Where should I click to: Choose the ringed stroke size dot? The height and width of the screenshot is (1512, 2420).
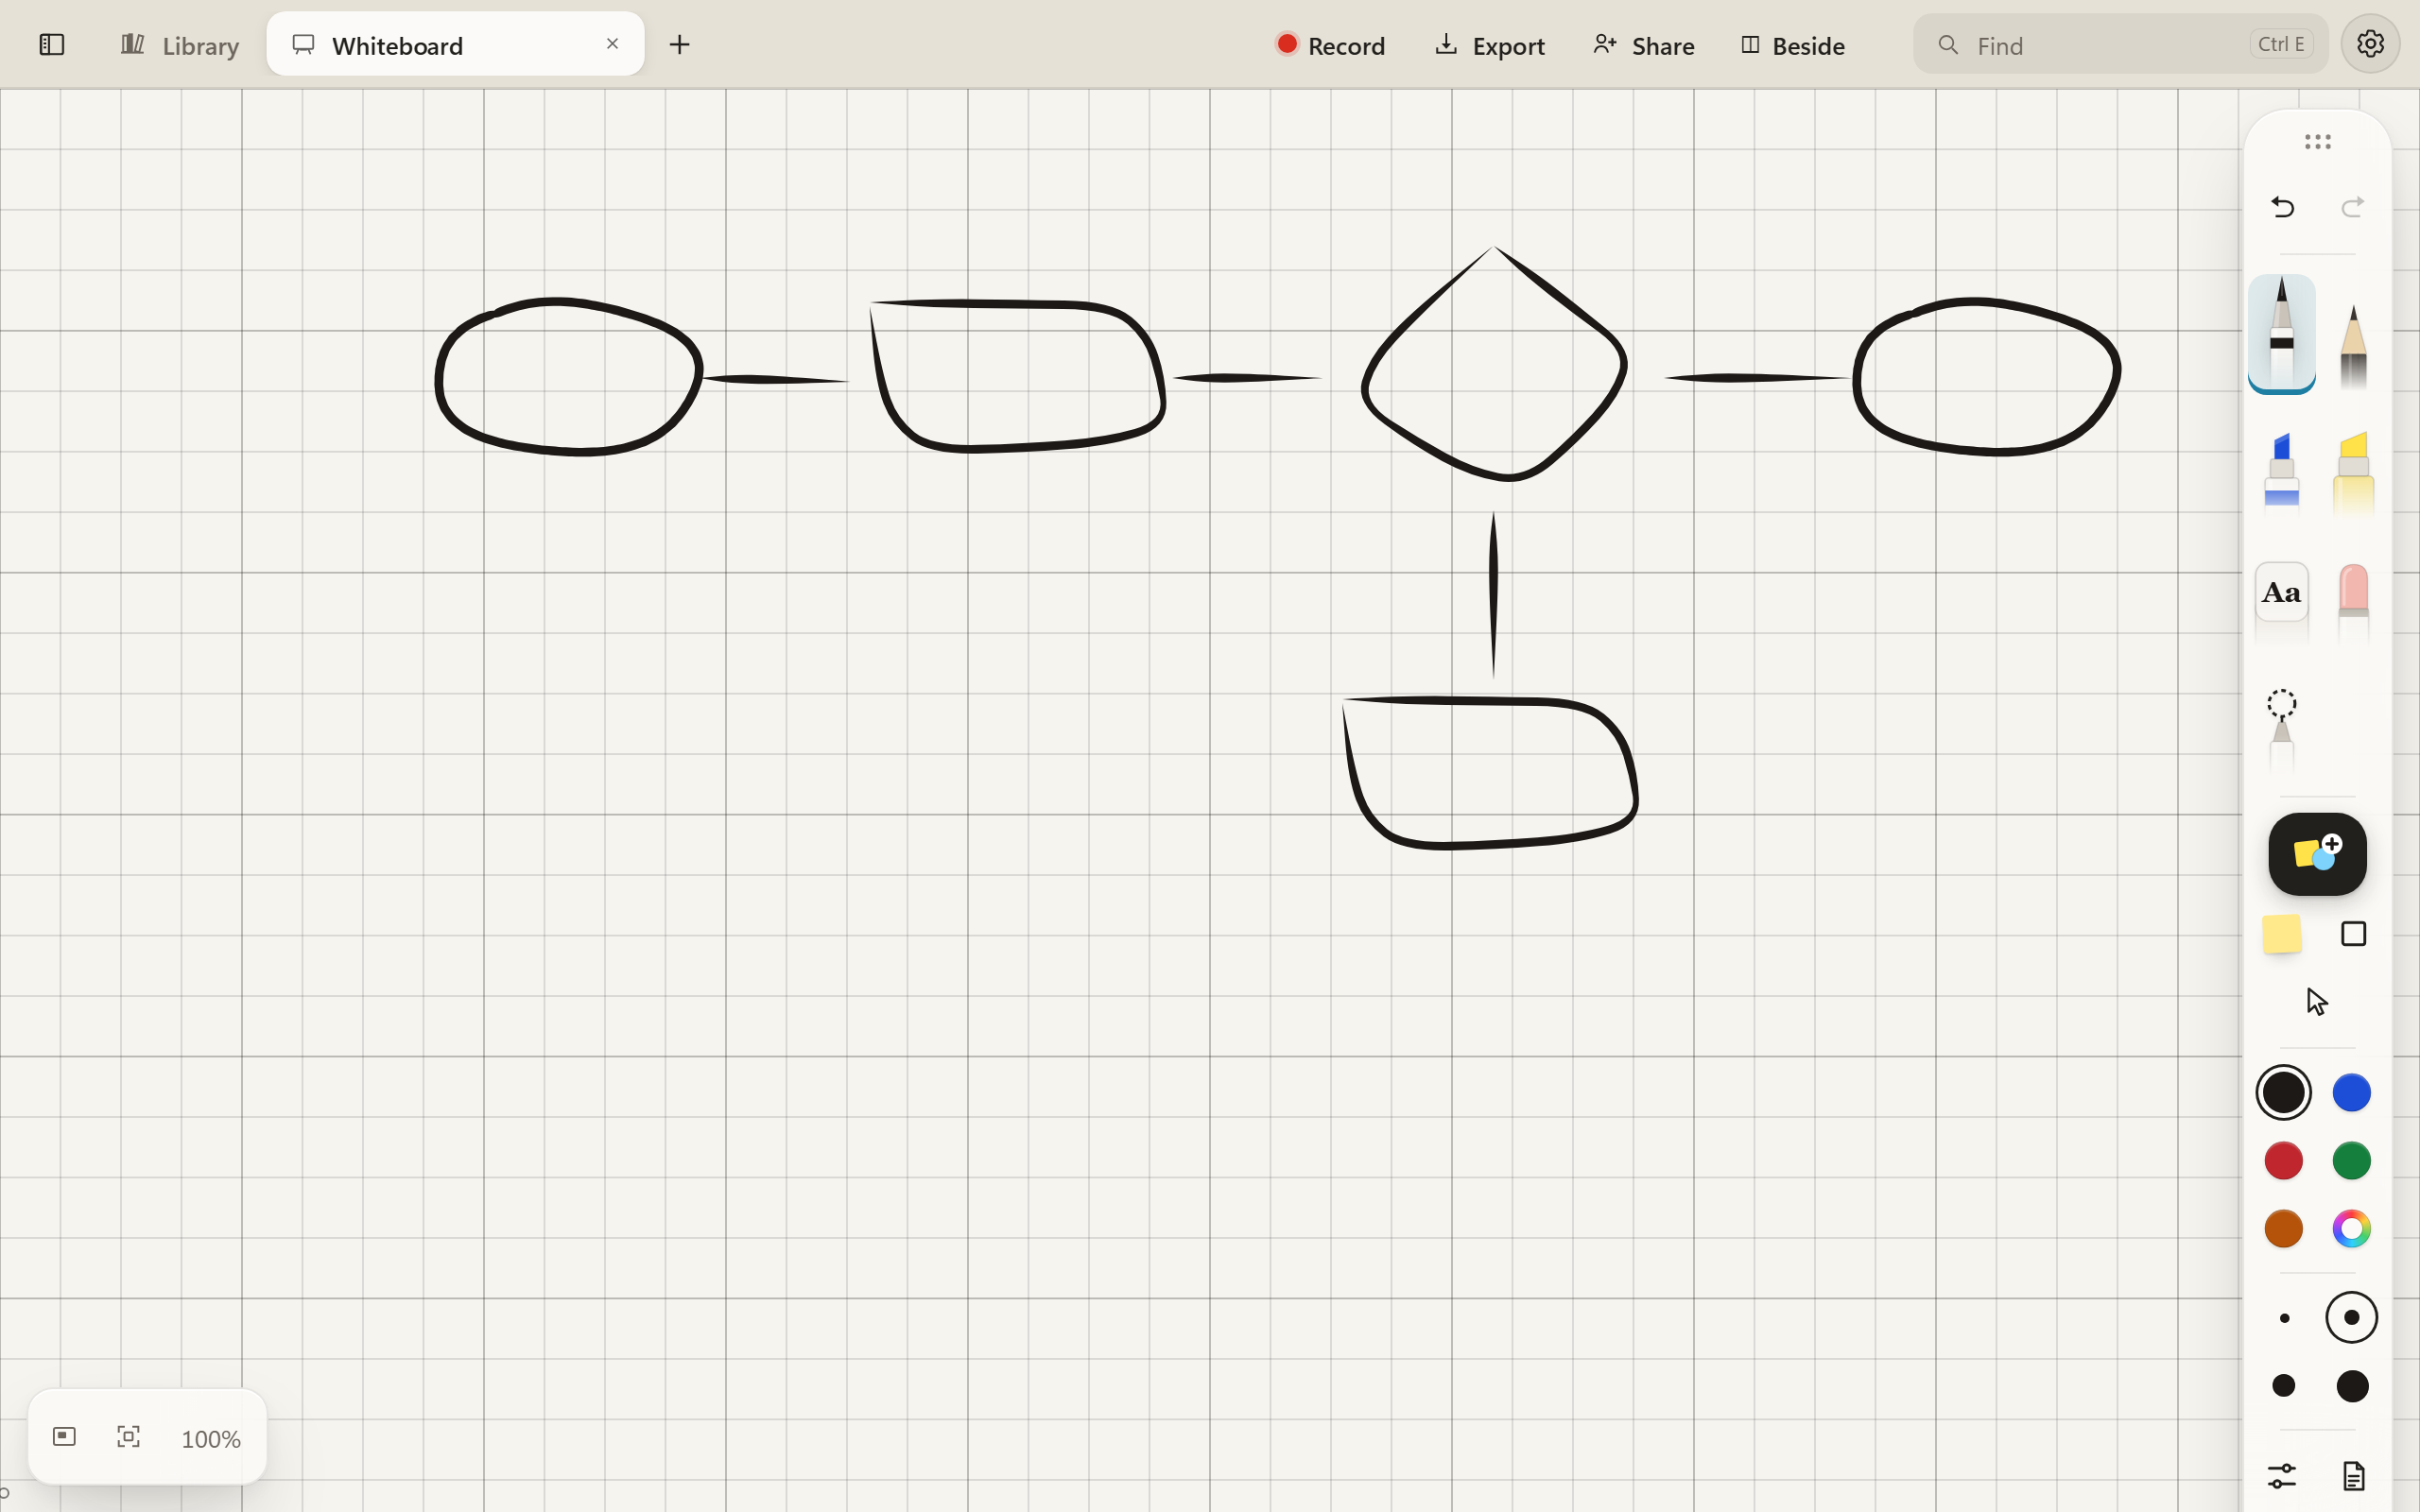coord(2352,1318)
